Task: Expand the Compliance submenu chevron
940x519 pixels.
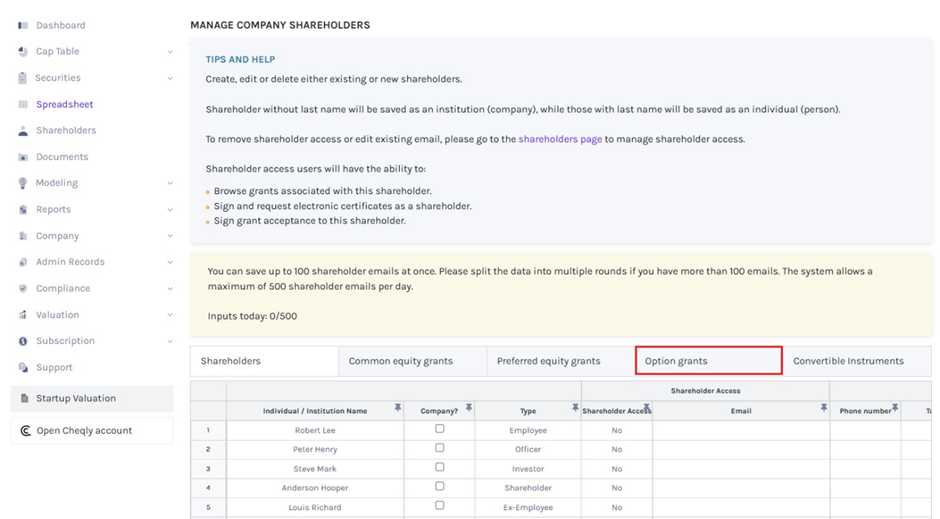Action: click(x=170, y=289)
